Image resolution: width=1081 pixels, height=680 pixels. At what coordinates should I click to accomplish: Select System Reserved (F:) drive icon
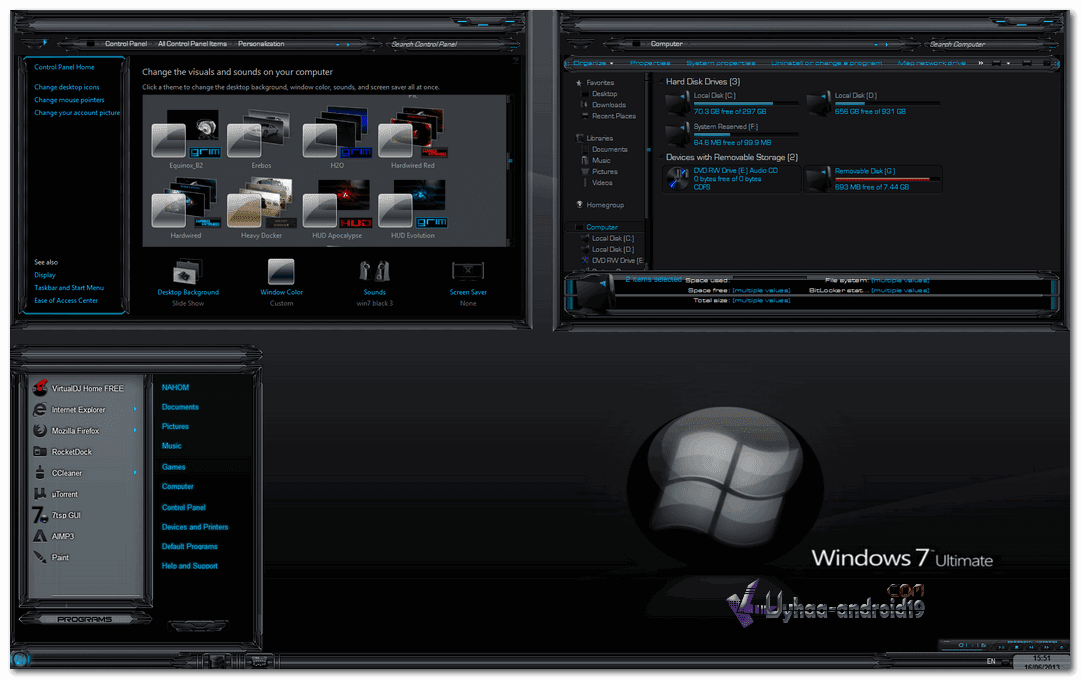pos(678,134)
